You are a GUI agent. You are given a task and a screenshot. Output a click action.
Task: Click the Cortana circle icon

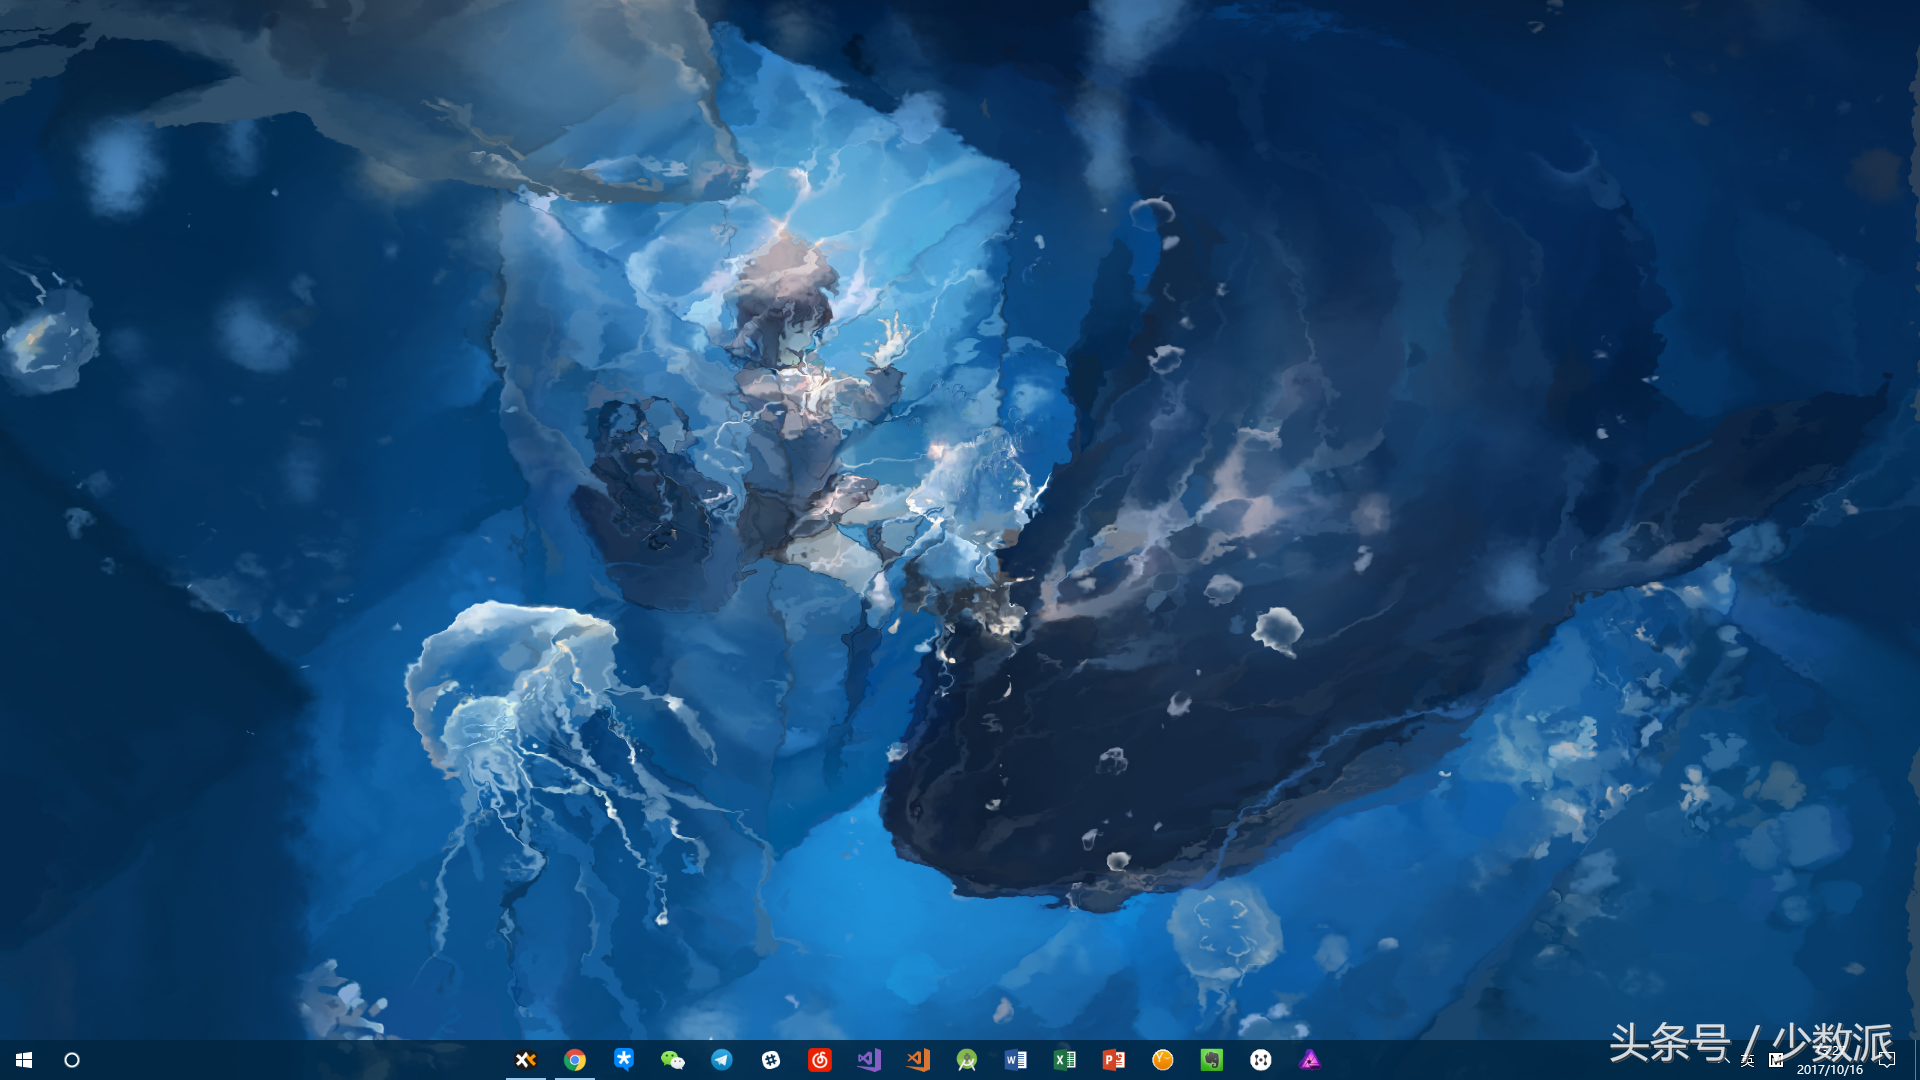72,1060
